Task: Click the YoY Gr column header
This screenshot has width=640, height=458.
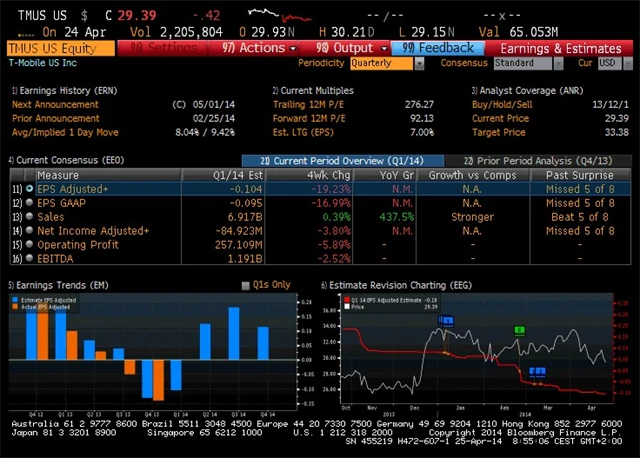Action: coord(384,175)
